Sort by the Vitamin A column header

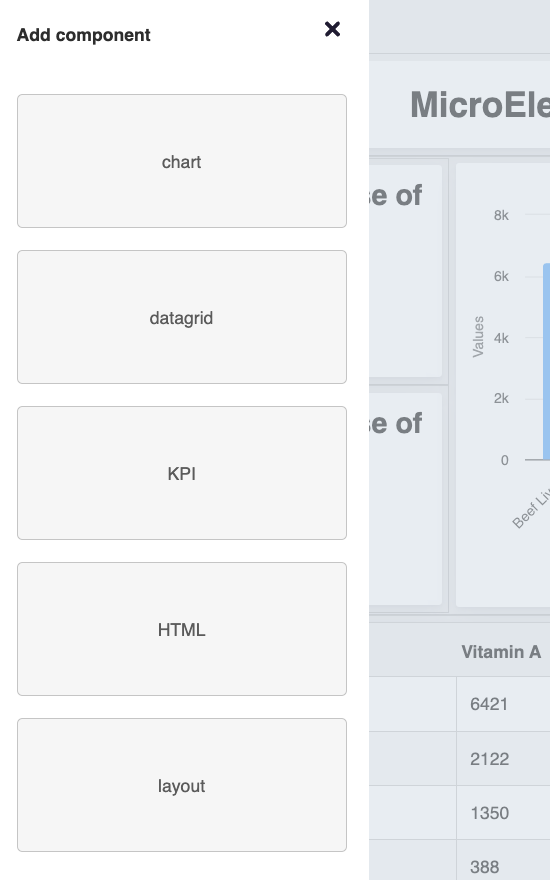[x=501, y=652]
